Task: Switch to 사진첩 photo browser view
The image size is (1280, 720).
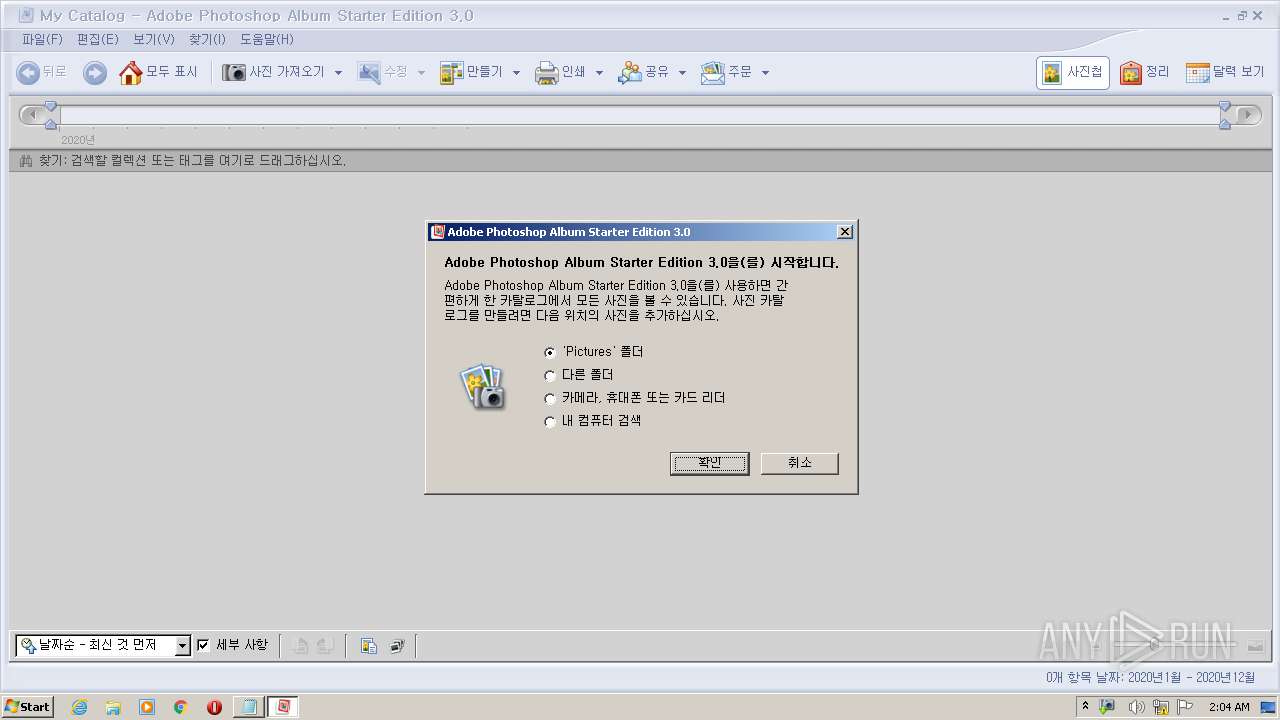Action: 1072,73
